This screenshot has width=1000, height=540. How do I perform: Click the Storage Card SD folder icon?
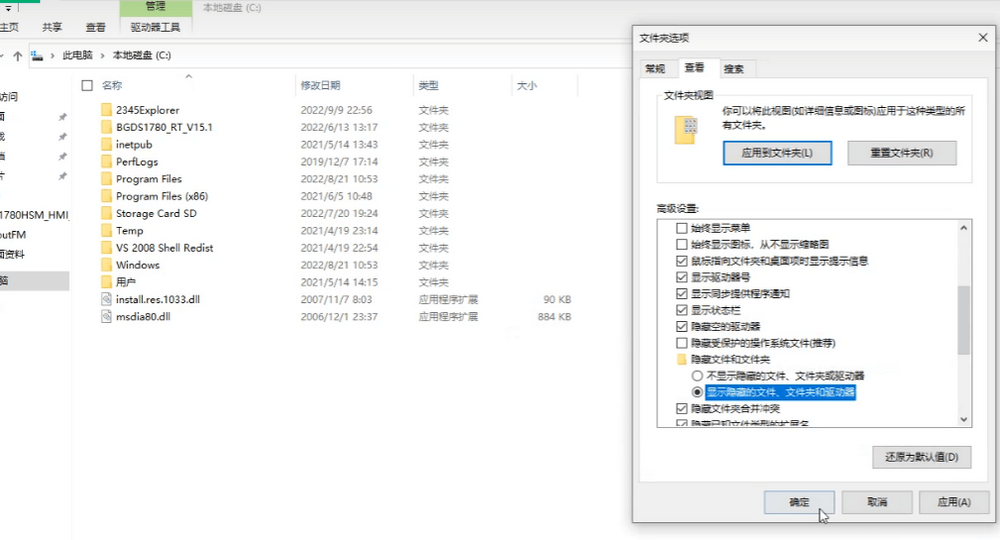[107, 213]
